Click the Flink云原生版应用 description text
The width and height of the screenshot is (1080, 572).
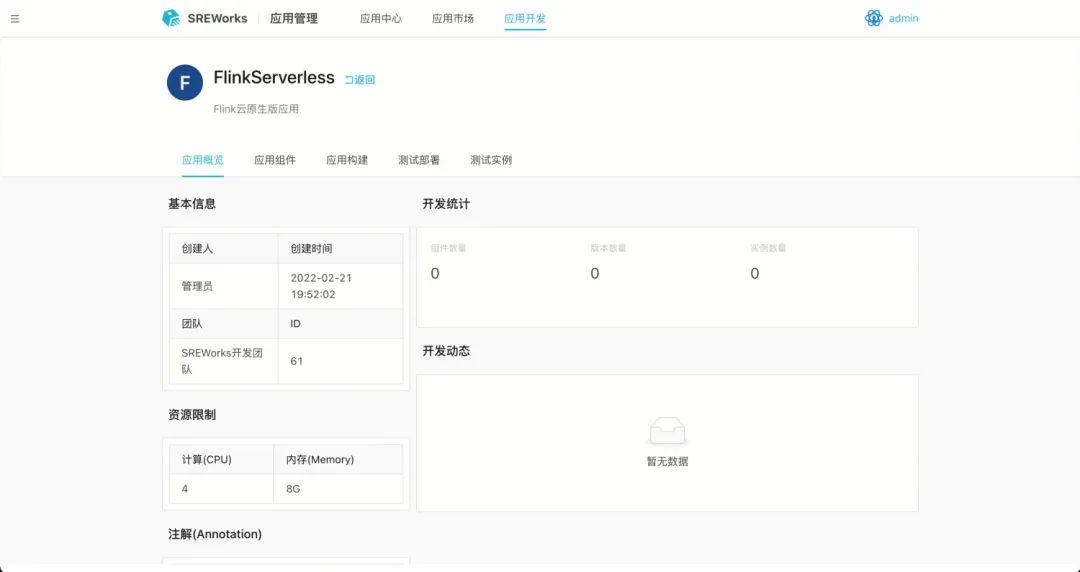tap(256, 109)
